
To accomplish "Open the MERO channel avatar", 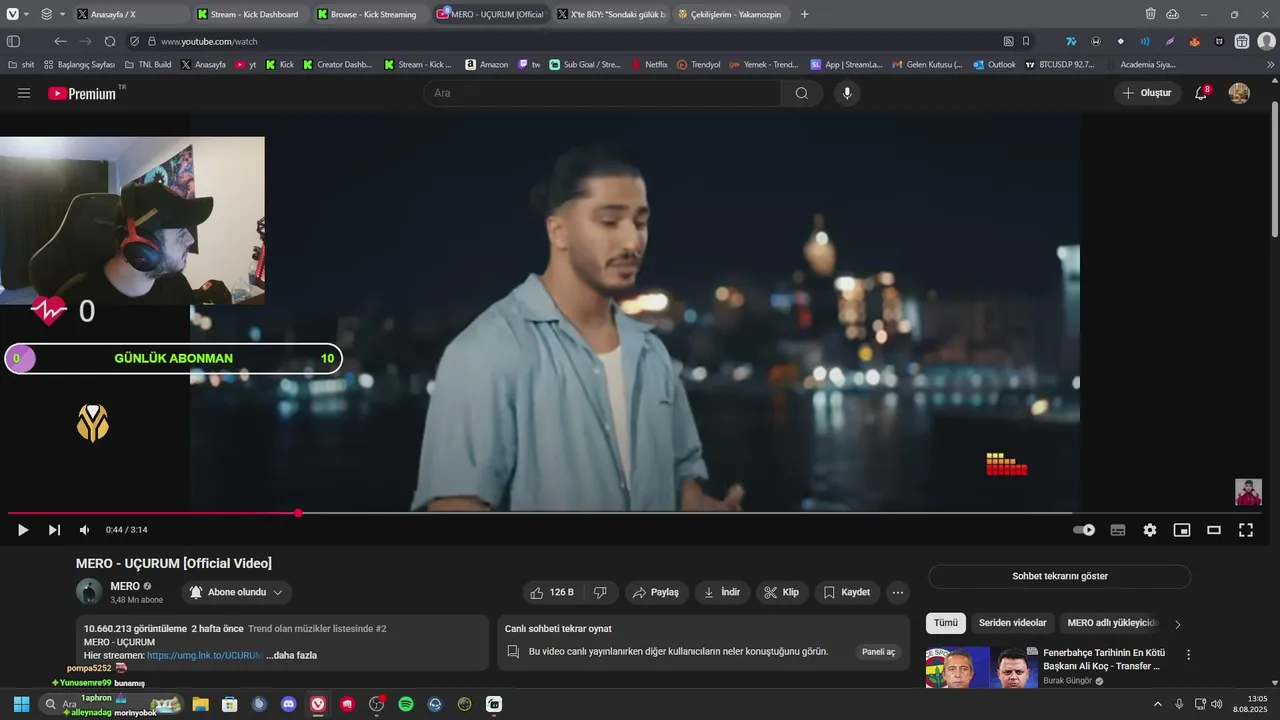I will click(89, 591).
